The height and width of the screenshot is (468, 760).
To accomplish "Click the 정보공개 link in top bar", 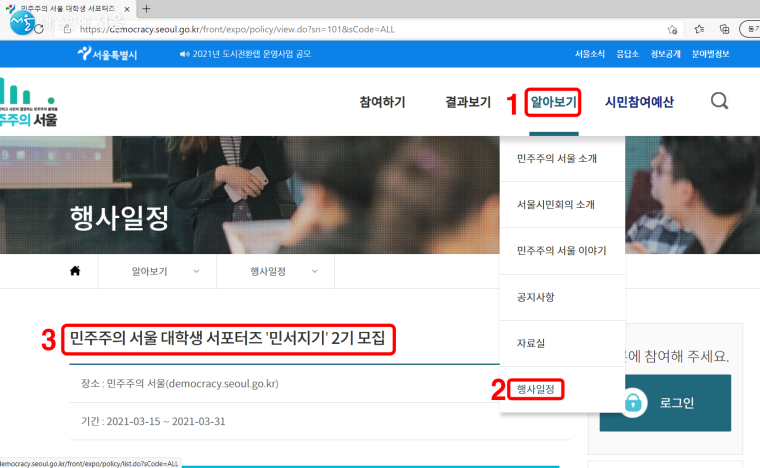I will point(665,53).
